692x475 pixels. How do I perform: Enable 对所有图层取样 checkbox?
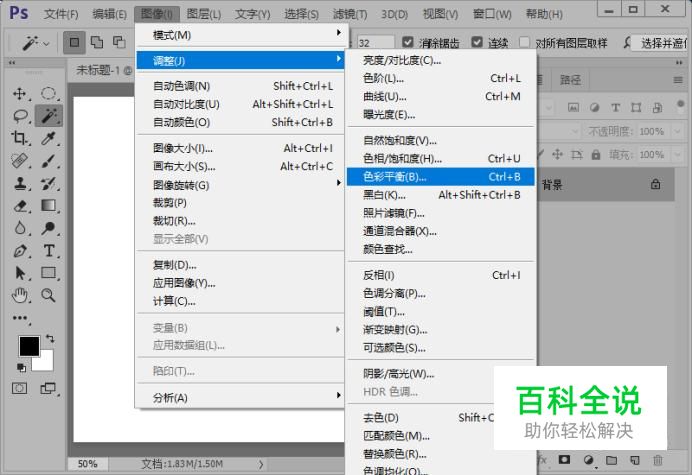pos(524,42)
